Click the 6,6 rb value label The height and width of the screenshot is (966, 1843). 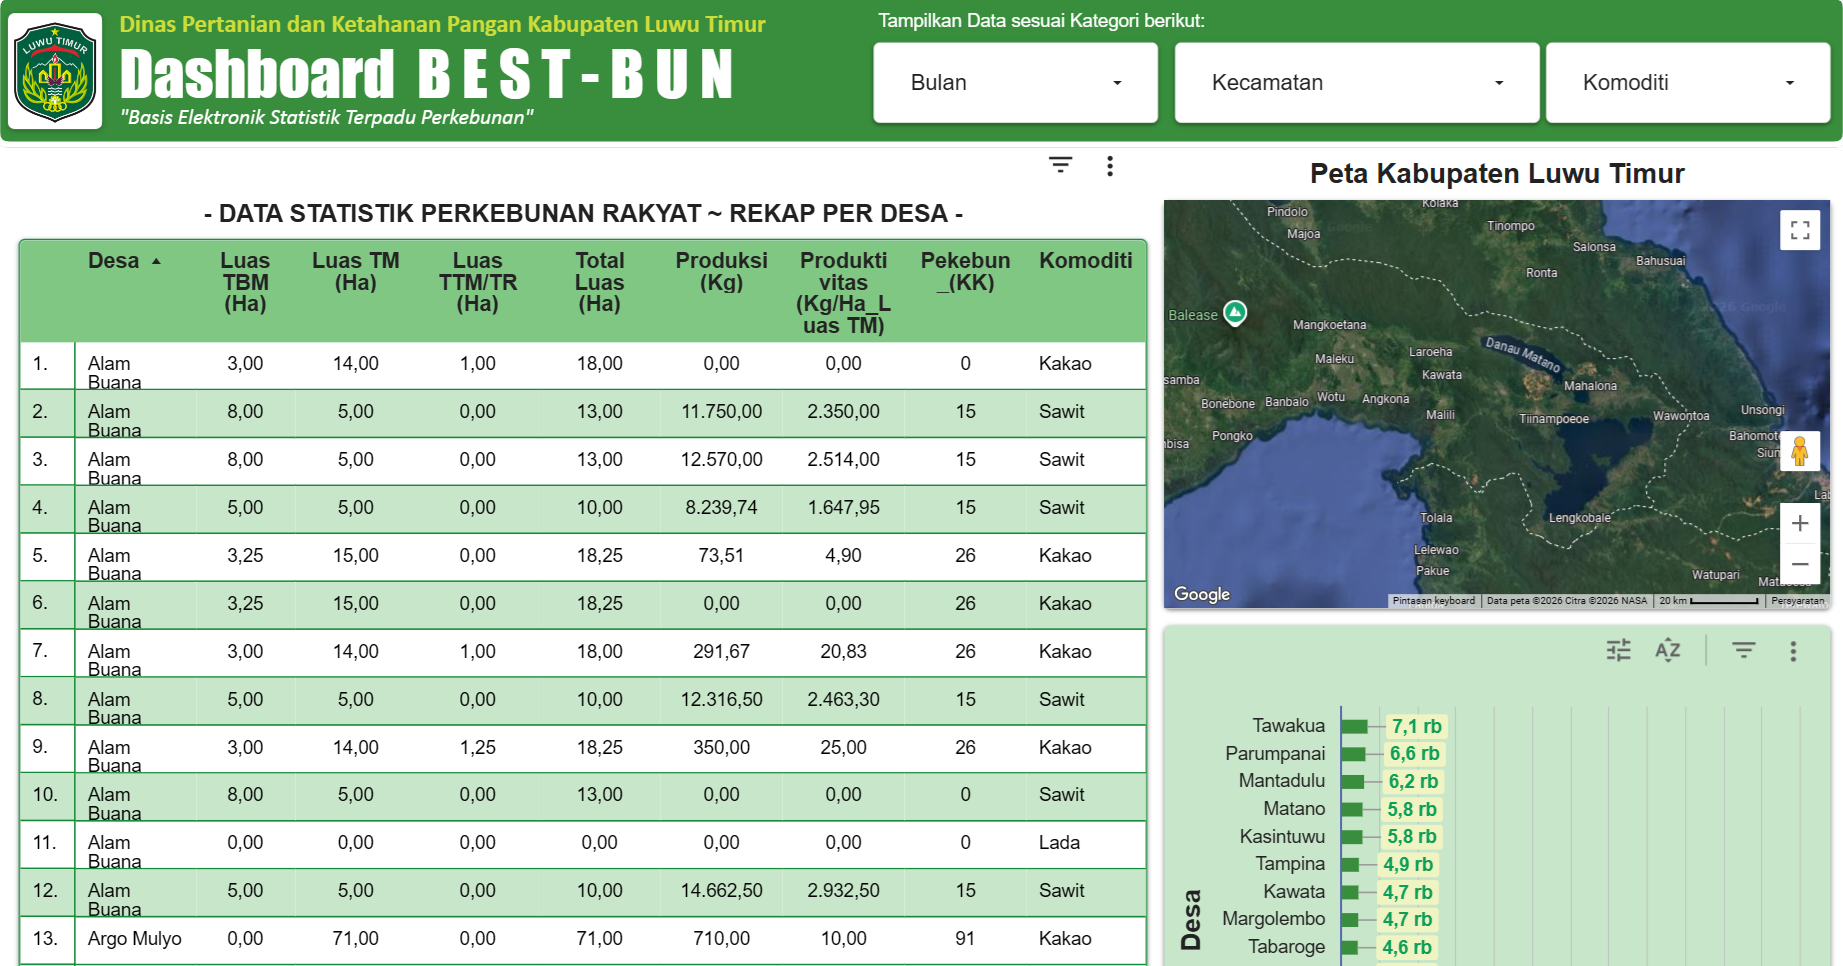1415,754
